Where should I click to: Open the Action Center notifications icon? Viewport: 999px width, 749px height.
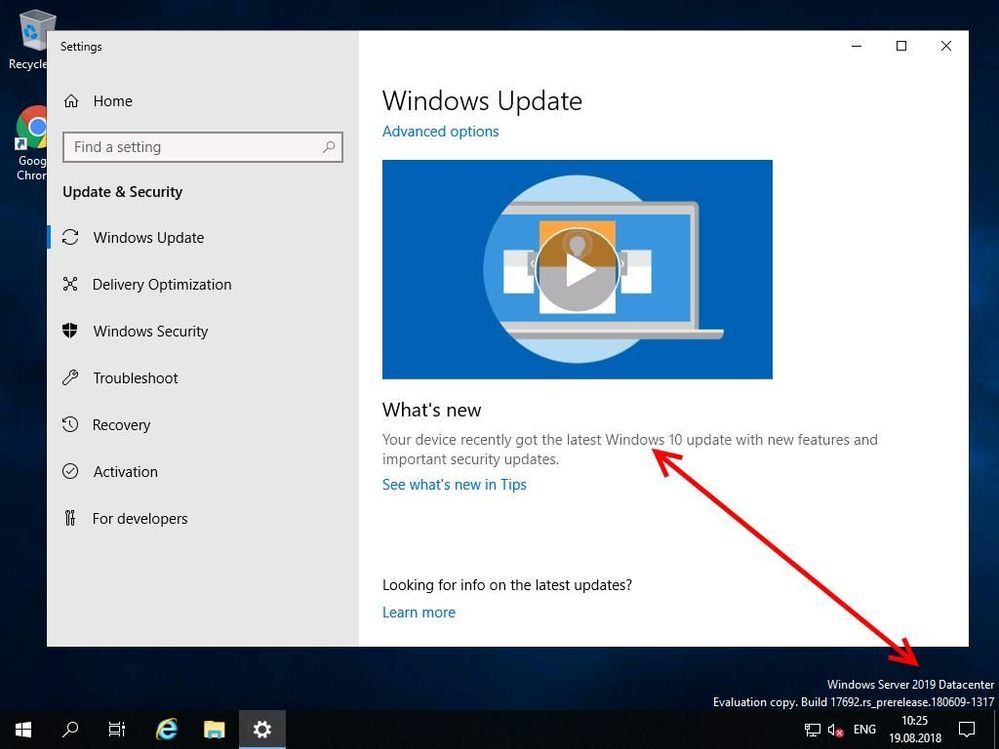(x=967, y=729)
